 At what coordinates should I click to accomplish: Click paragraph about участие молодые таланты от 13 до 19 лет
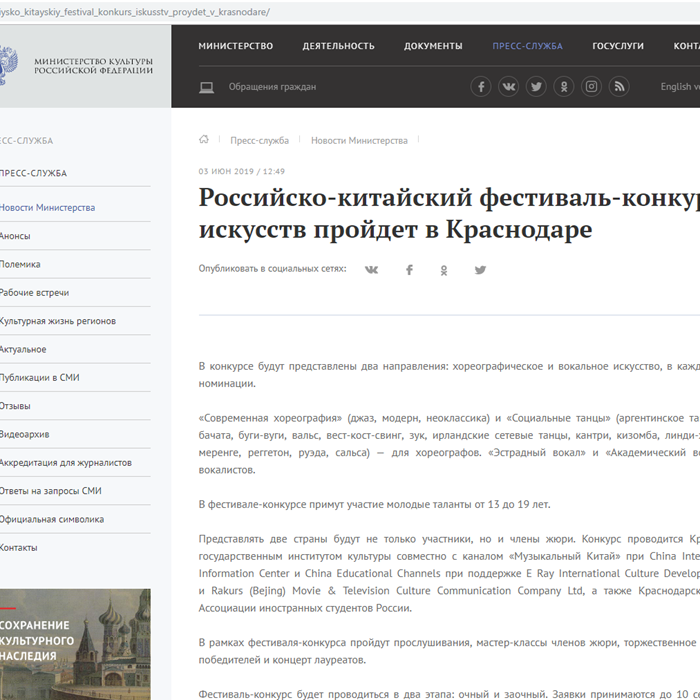[x=375, y=504]
